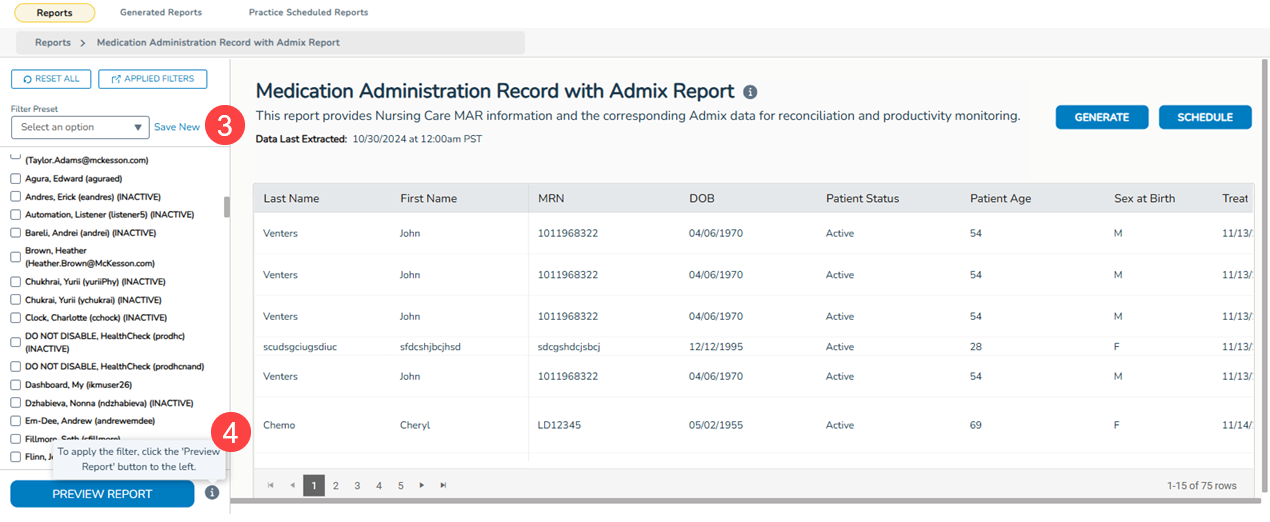The height and width of the screenshot is (522, 1270).
Task: Open the Filter Preset dropdown
Action: [80, 128]
